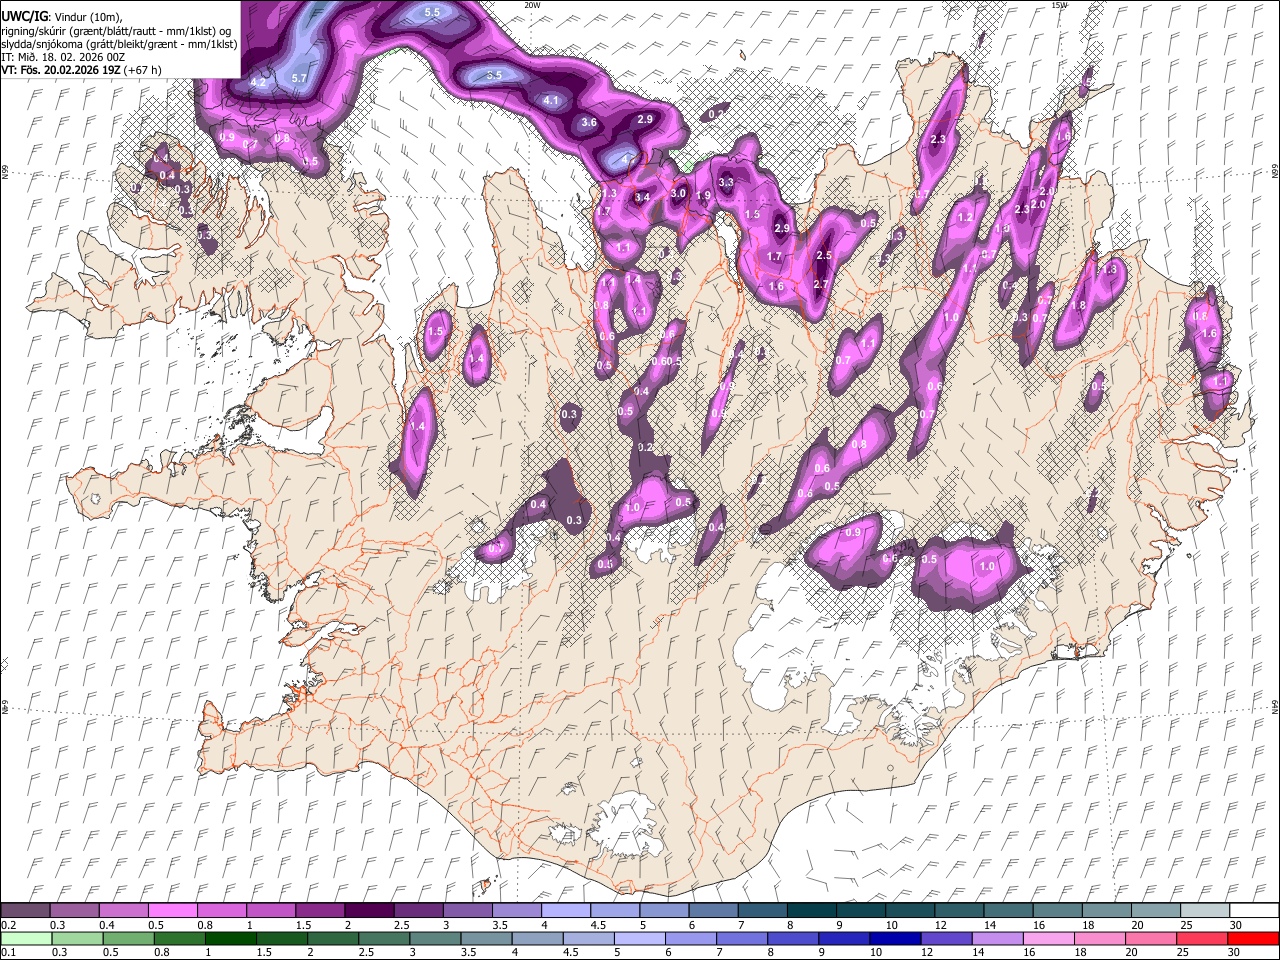Click the 'IT: Mið. 18. 02. 2026 00Z' line
This screenshot has width=1280, height=960.
(64, 58)
